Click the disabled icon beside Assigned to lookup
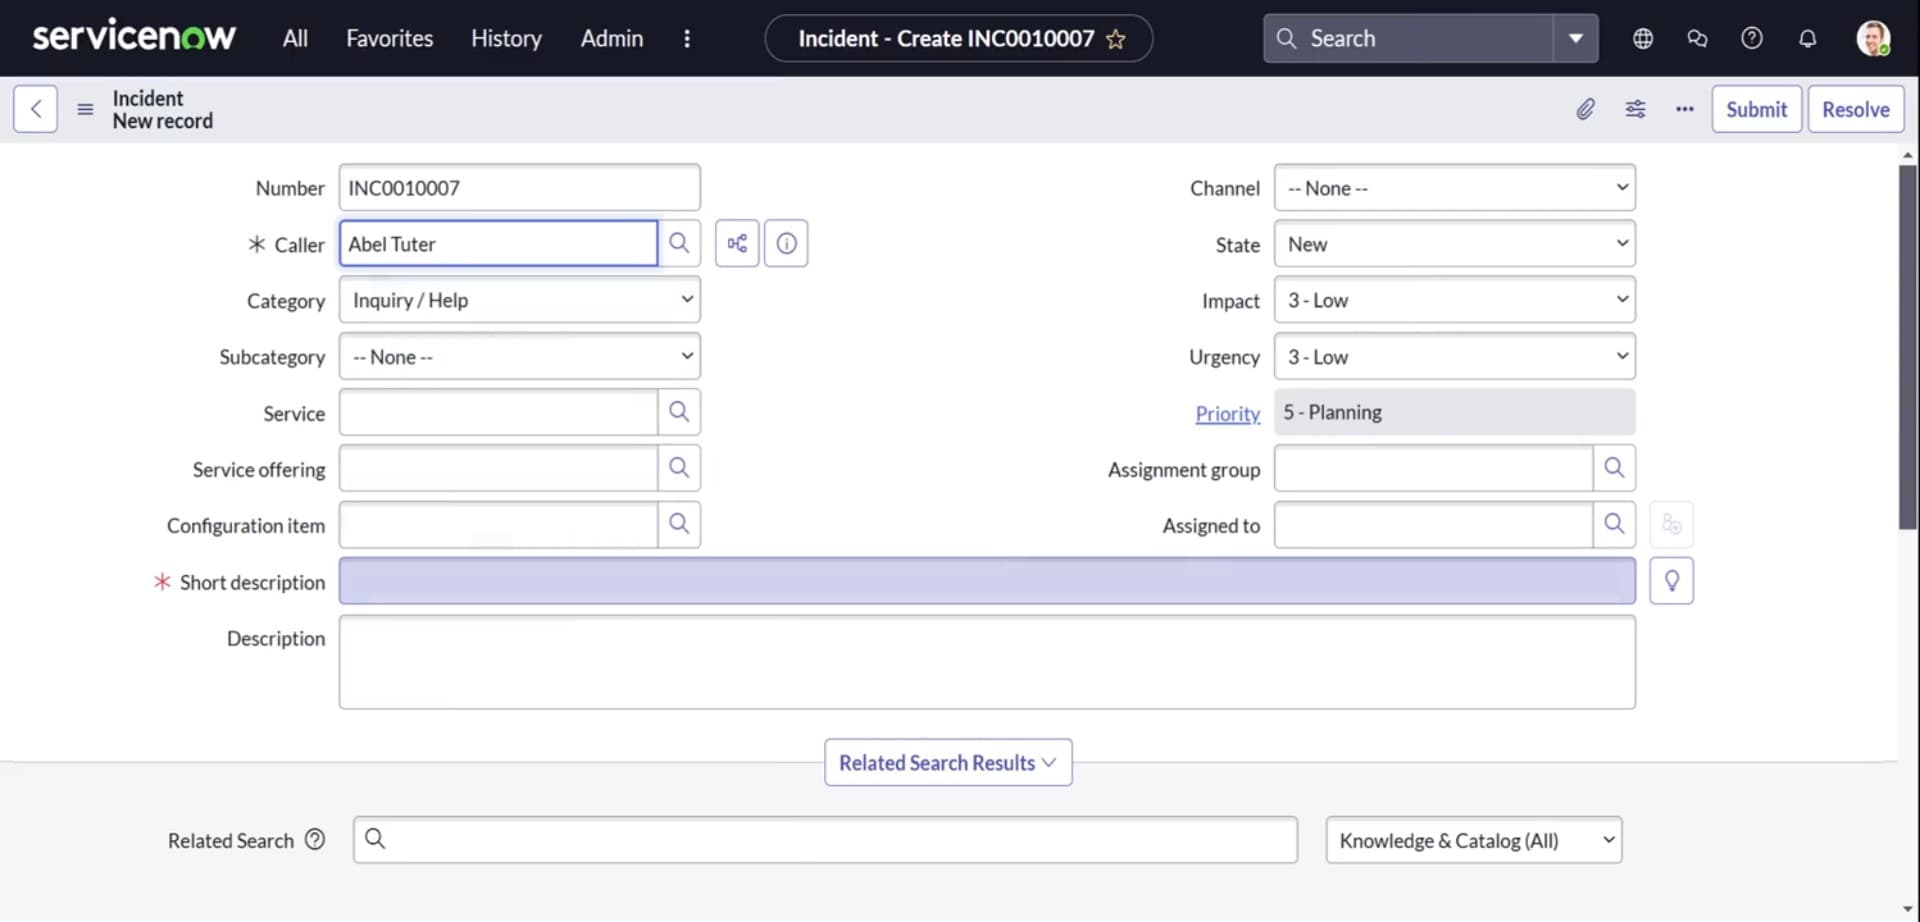Viewport: 1920px width, 922px height. 1671,524
